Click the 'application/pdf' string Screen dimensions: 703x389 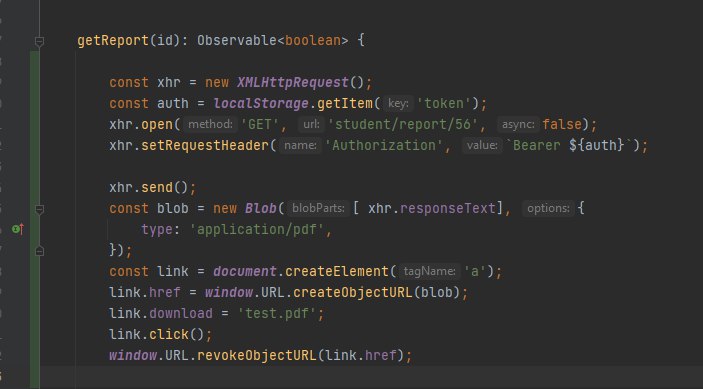coord(256,229)
